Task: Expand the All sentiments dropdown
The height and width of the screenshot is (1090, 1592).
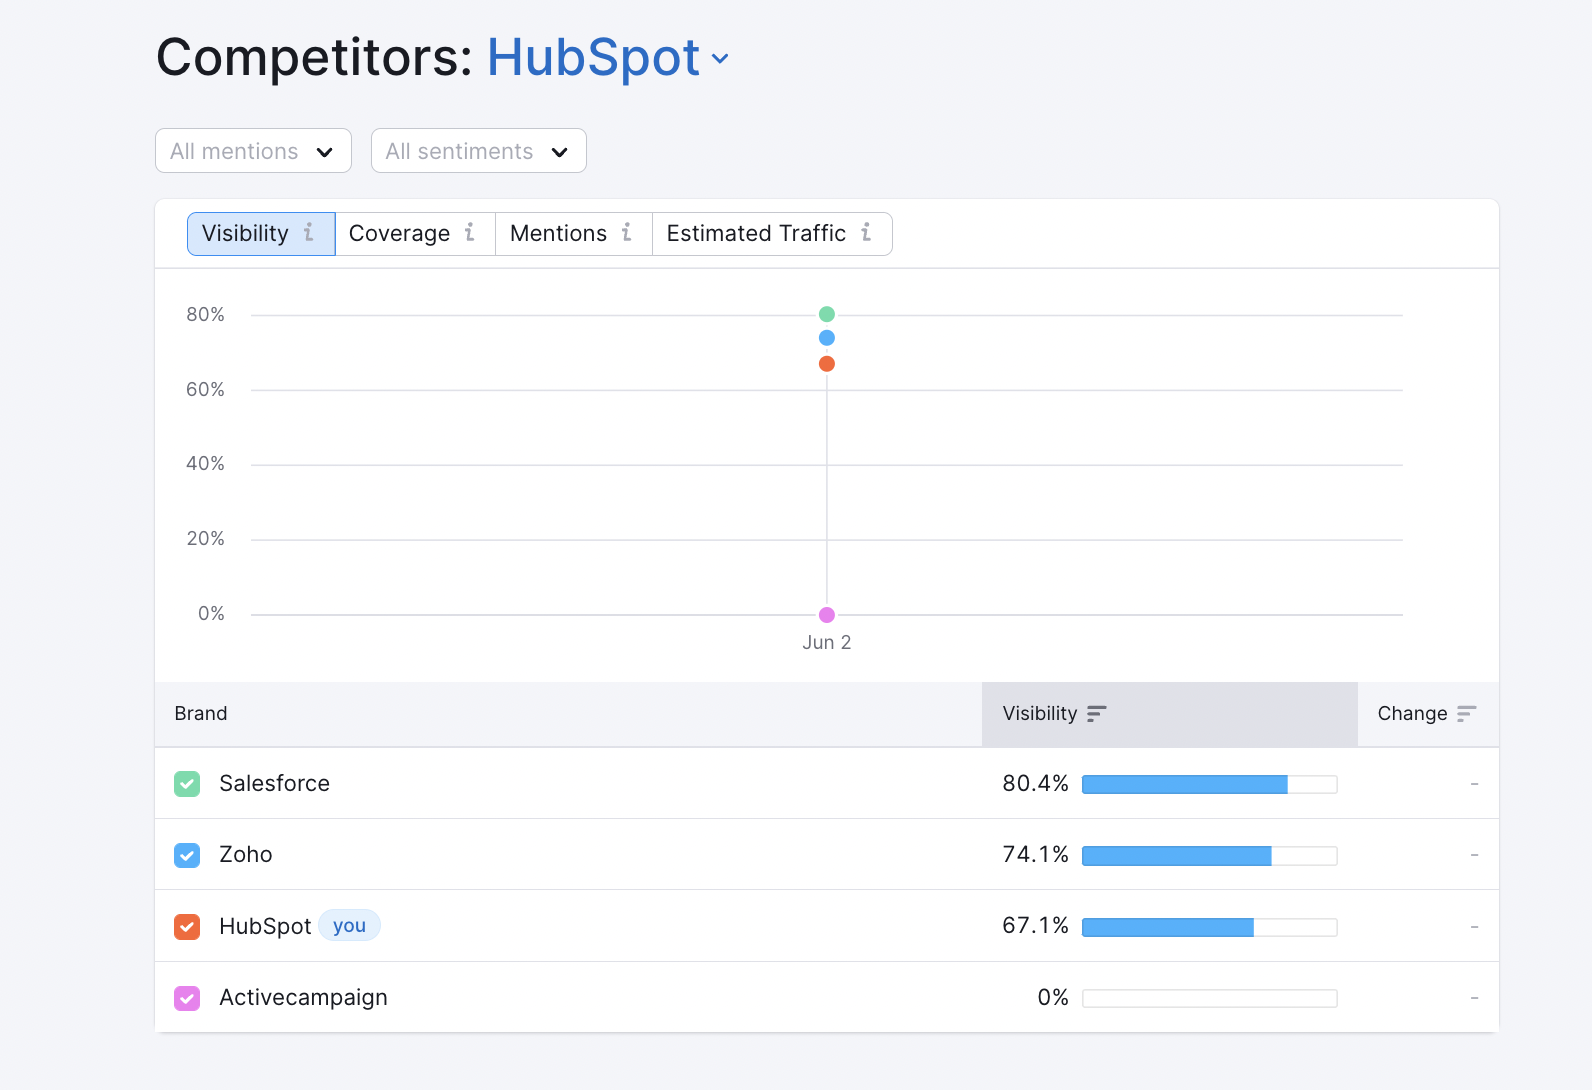Action: (478, 151)
